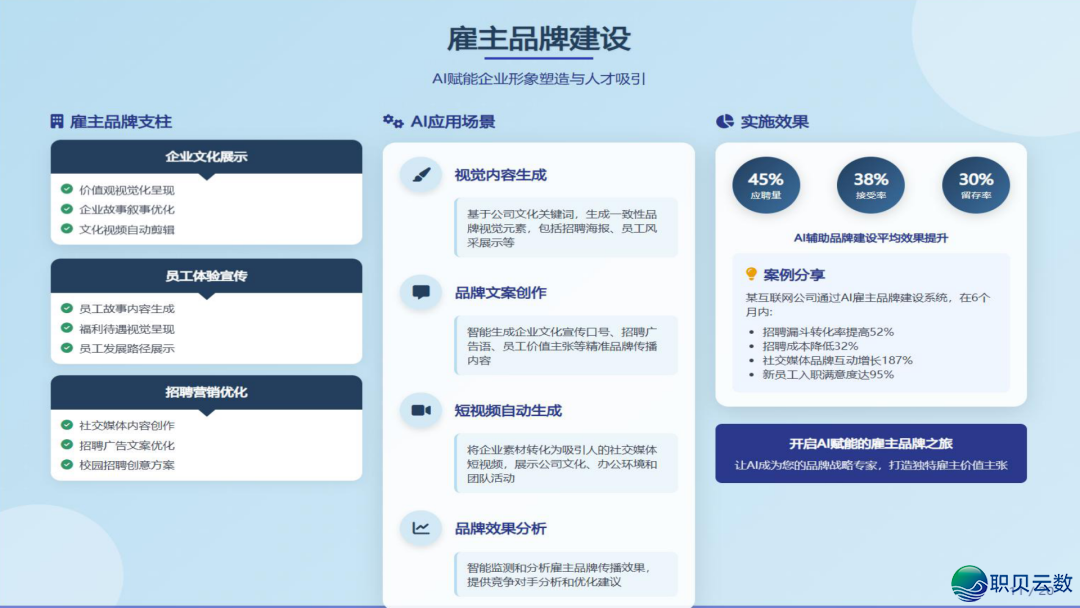Click the bullet 新员工入职满意度达95%

coord(828,375)
